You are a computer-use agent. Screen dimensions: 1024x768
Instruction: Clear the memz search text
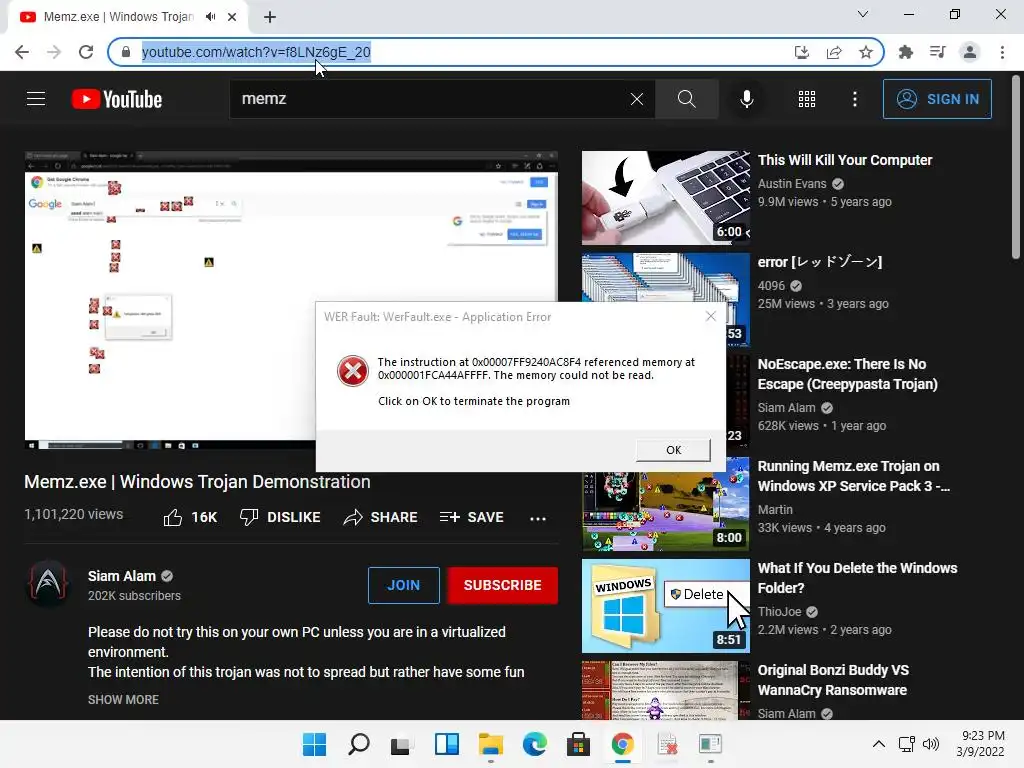tap(637, 99)
